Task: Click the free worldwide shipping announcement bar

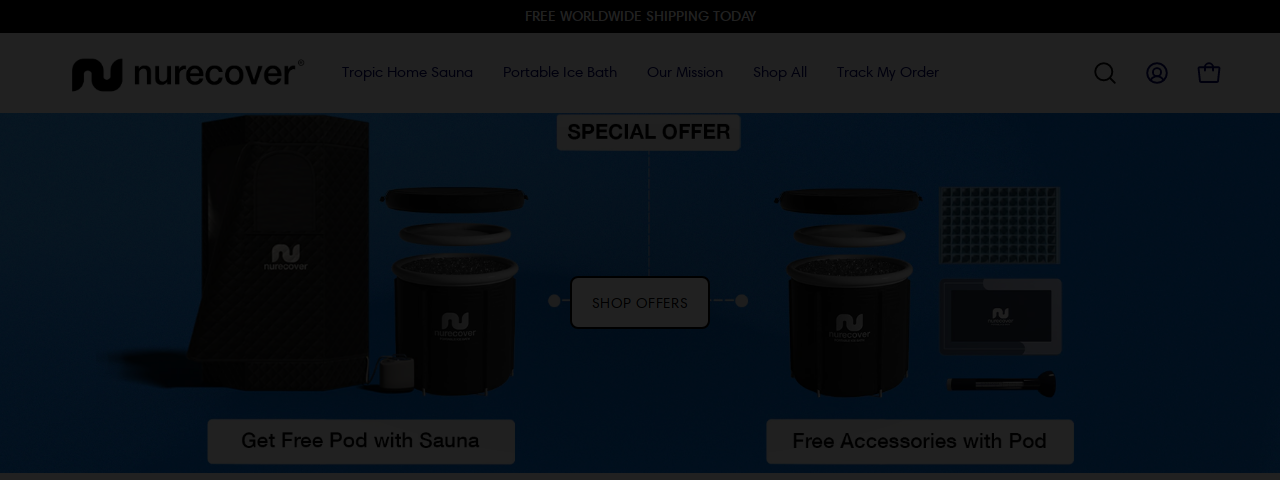Action: pos(640,16)
